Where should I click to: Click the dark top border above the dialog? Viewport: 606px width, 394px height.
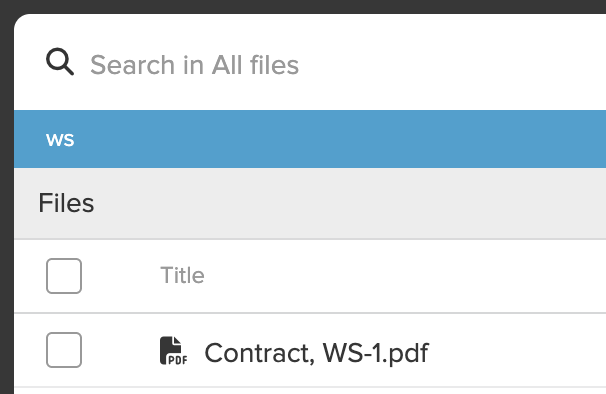tap(303, 6)
